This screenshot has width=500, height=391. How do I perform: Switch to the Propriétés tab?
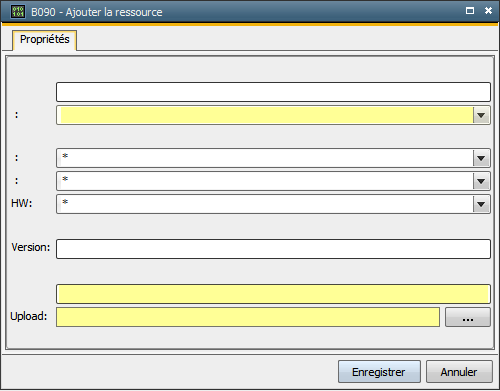click(x=45, y=40)
